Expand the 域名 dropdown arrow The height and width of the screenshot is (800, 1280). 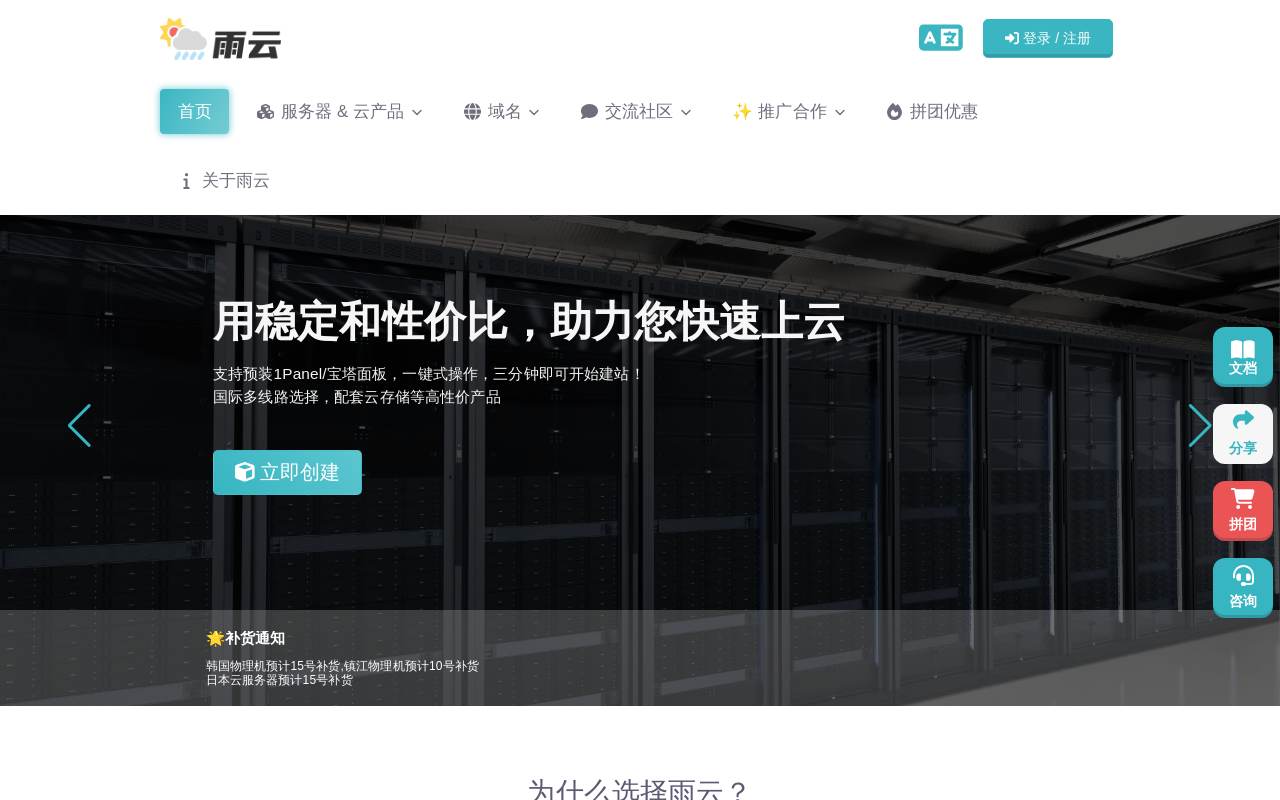(x=534, y=112)
